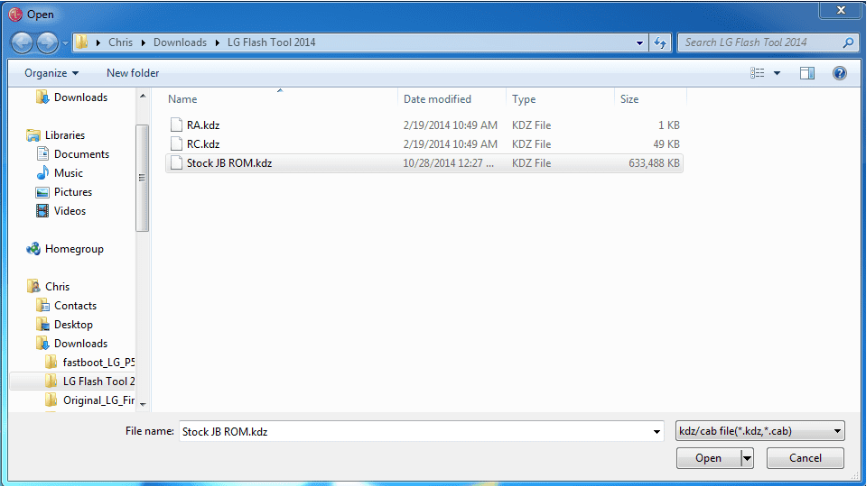867x486 pixels.
Task: Click the sidebar scroll down arrow
Action: 143,405
